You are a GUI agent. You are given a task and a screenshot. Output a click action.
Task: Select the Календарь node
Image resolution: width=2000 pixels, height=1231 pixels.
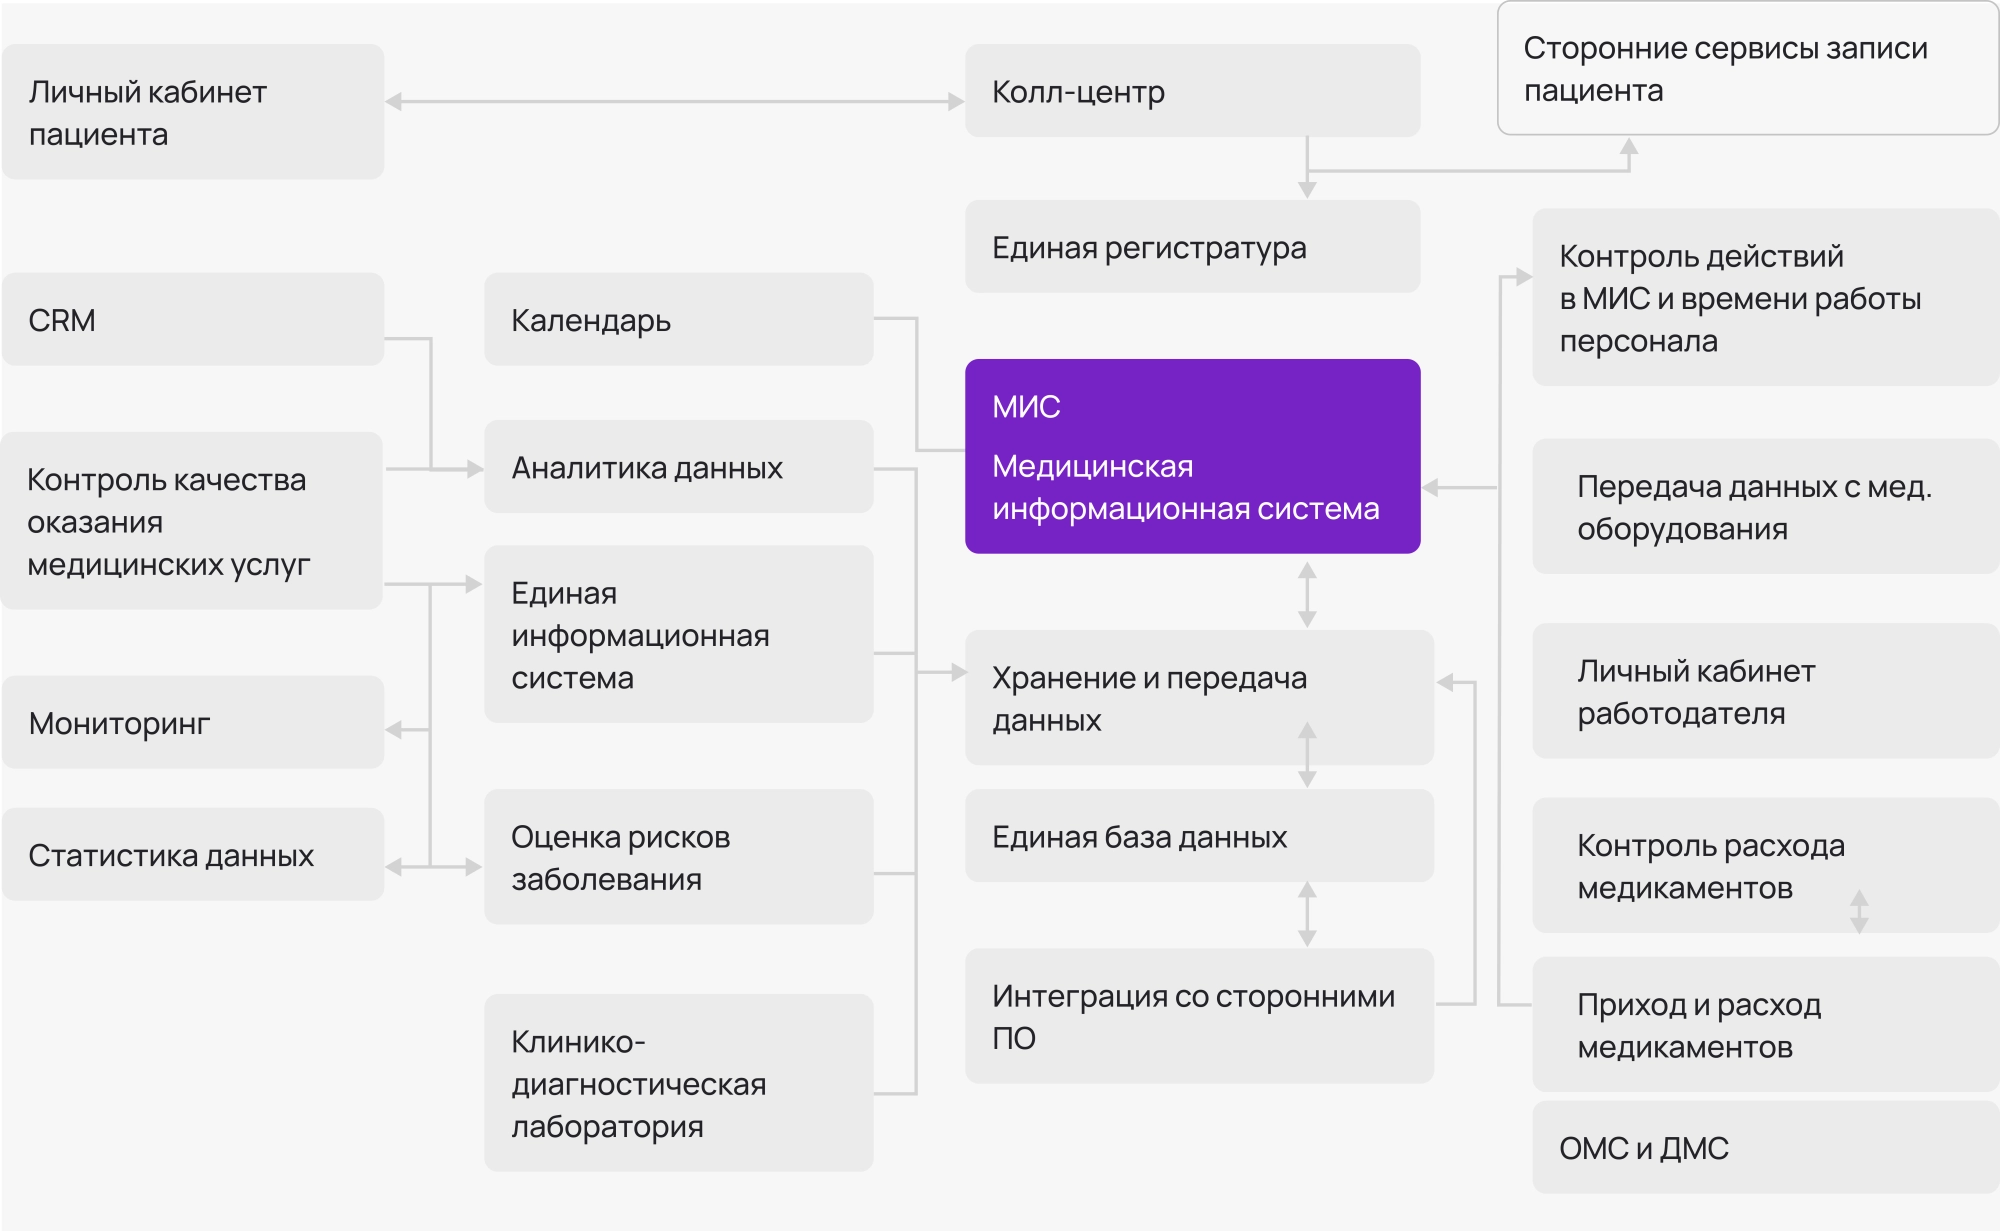pyautogui.click(x=678, y=319)
